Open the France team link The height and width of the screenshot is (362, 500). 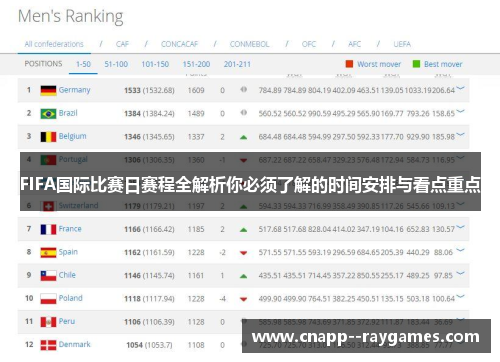click(x=70, y=229)
